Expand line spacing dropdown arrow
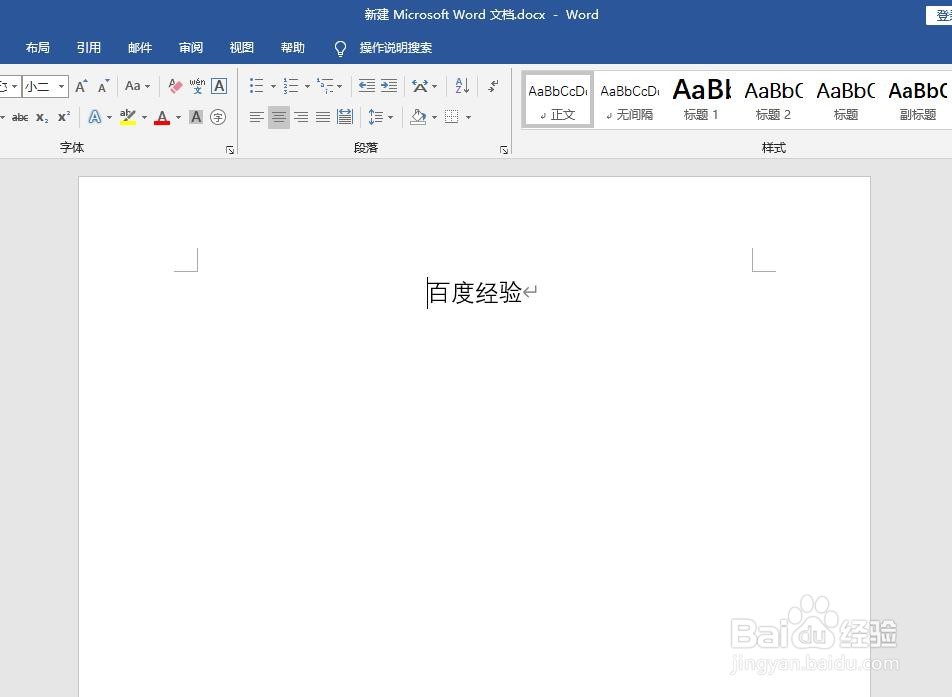The width and height of the screenshot is (952, 697). click(x=390, y=117)
